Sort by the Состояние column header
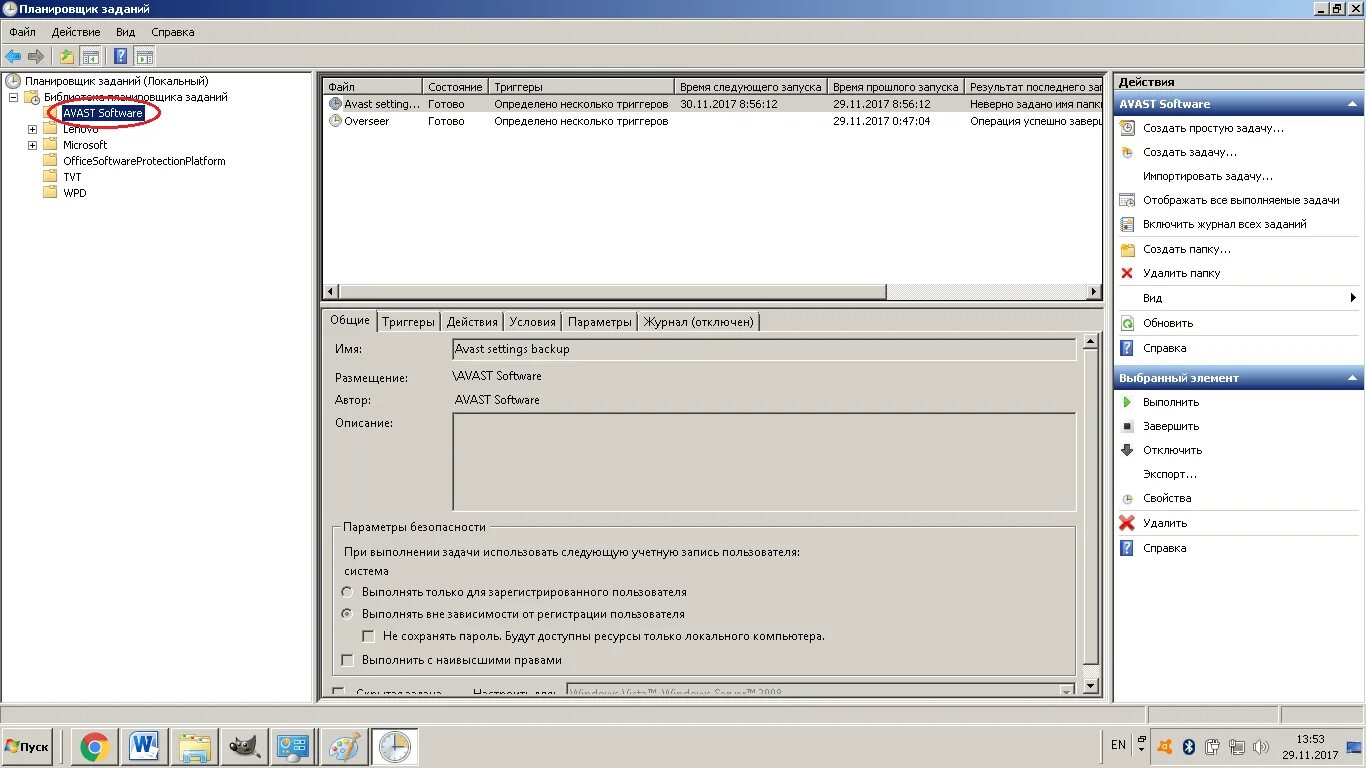The image size is (1366, 768). pos(455,87)
